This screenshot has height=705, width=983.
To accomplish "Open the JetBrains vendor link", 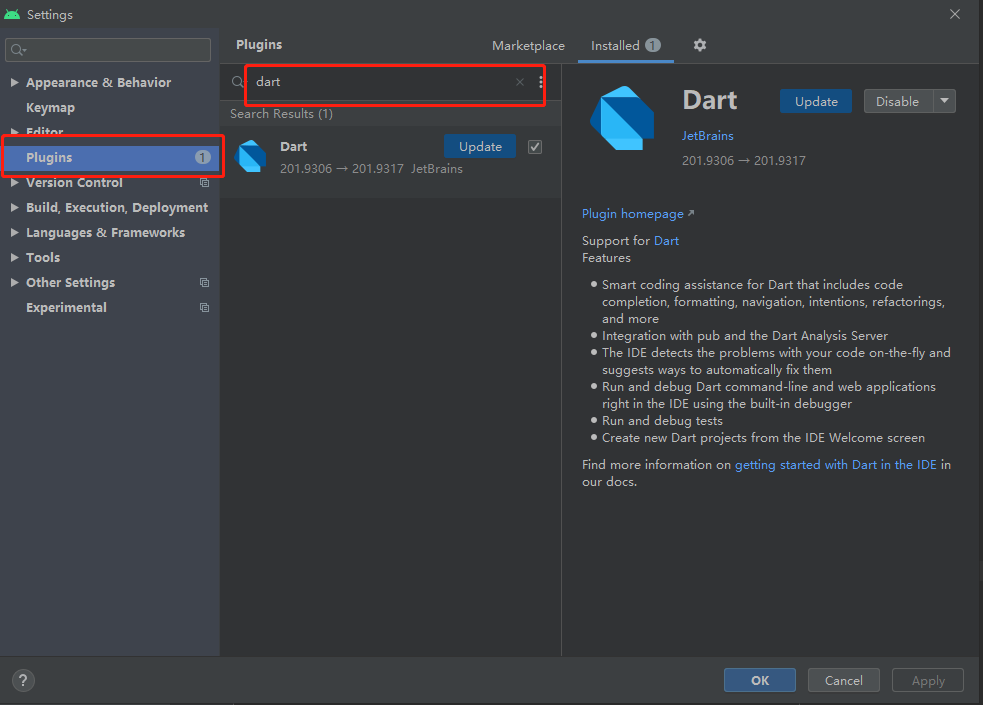I will (707, 135).
